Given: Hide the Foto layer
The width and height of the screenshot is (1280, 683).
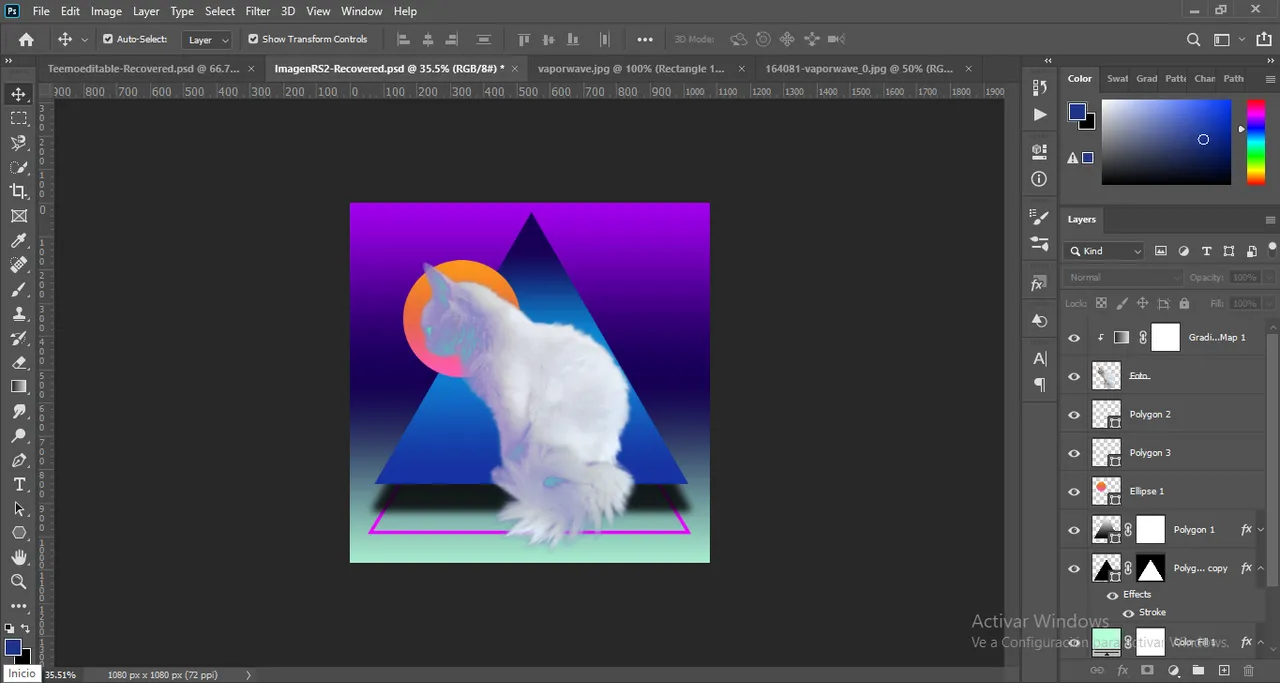Looking at the screenshot, I should pos(1074,376).
